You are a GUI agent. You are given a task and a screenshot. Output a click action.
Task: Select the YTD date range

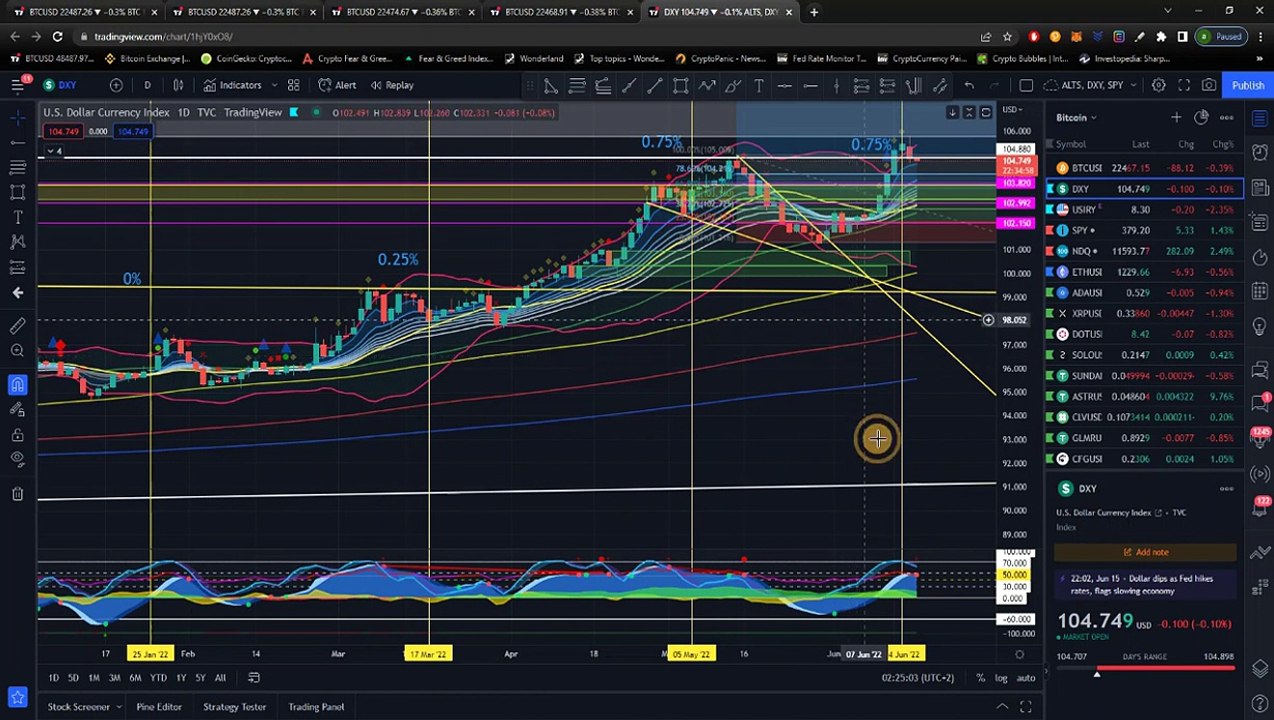point(158,678)
